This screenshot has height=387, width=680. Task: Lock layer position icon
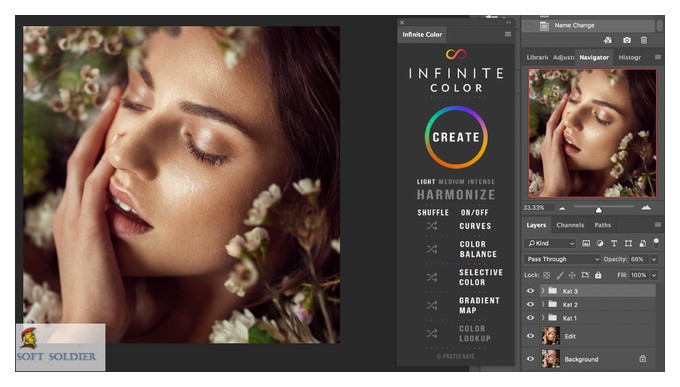point(572,275)
